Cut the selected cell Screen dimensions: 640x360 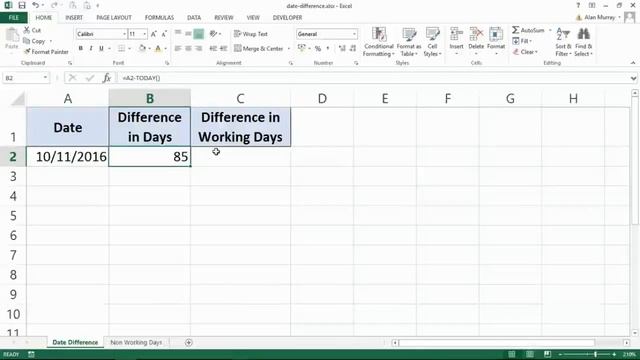coord(32,30)
